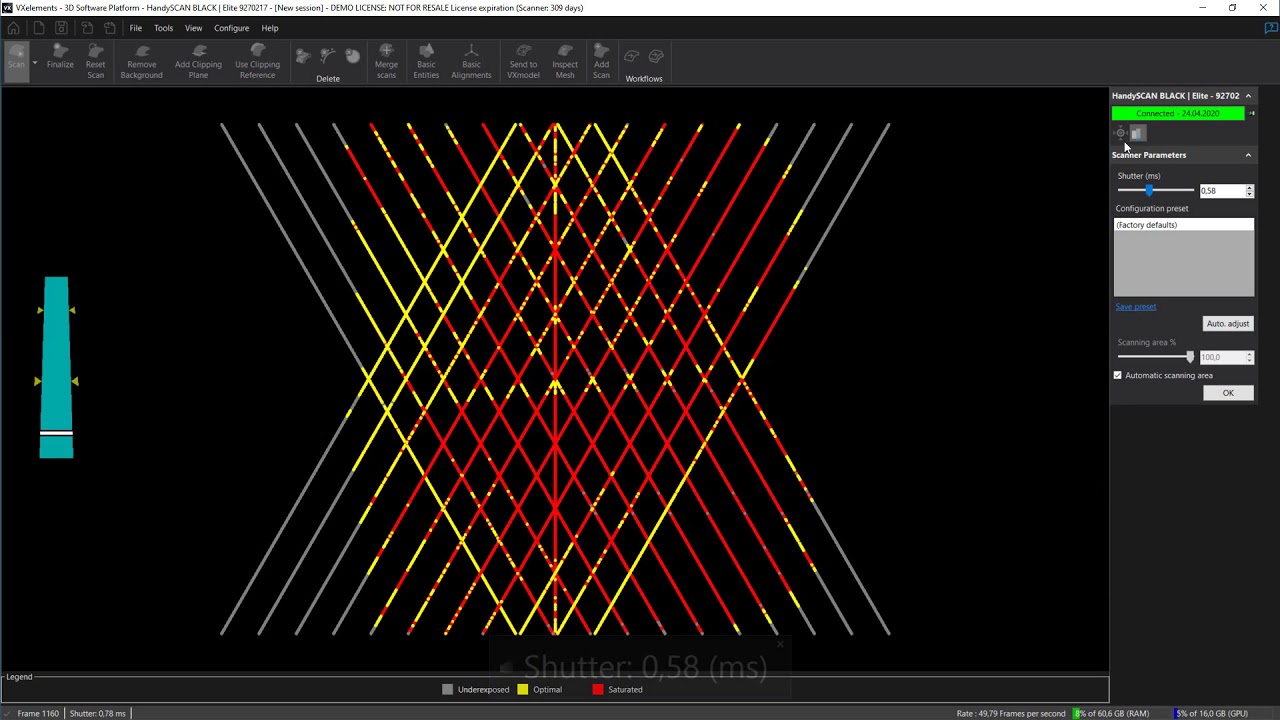Collapse the Scanner Parameters section
1280x720 pixels.
pos(1248,155)
